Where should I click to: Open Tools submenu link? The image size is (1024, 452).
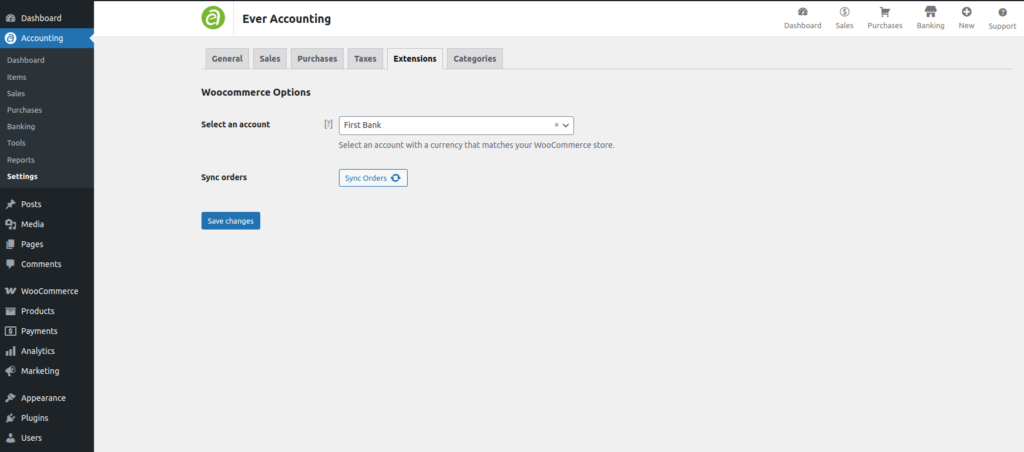[x=16, y=143]
